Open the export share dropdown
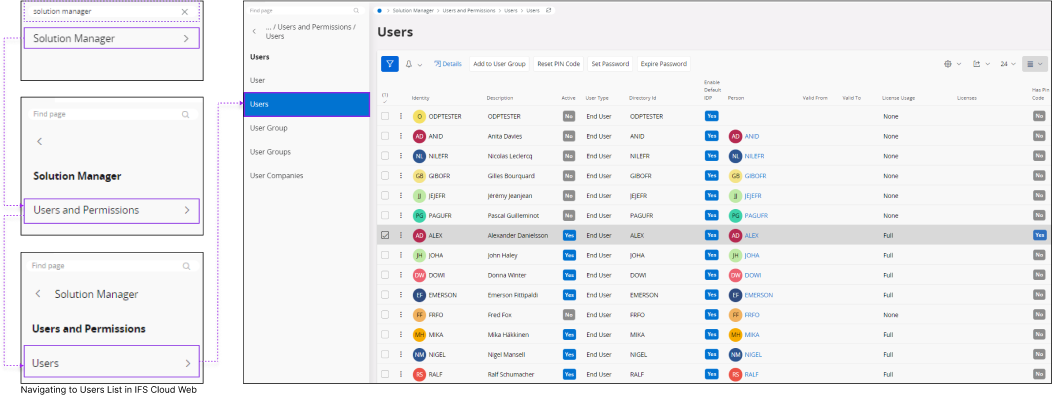The width and height of the screenshot is (1052, 395). 981,64
